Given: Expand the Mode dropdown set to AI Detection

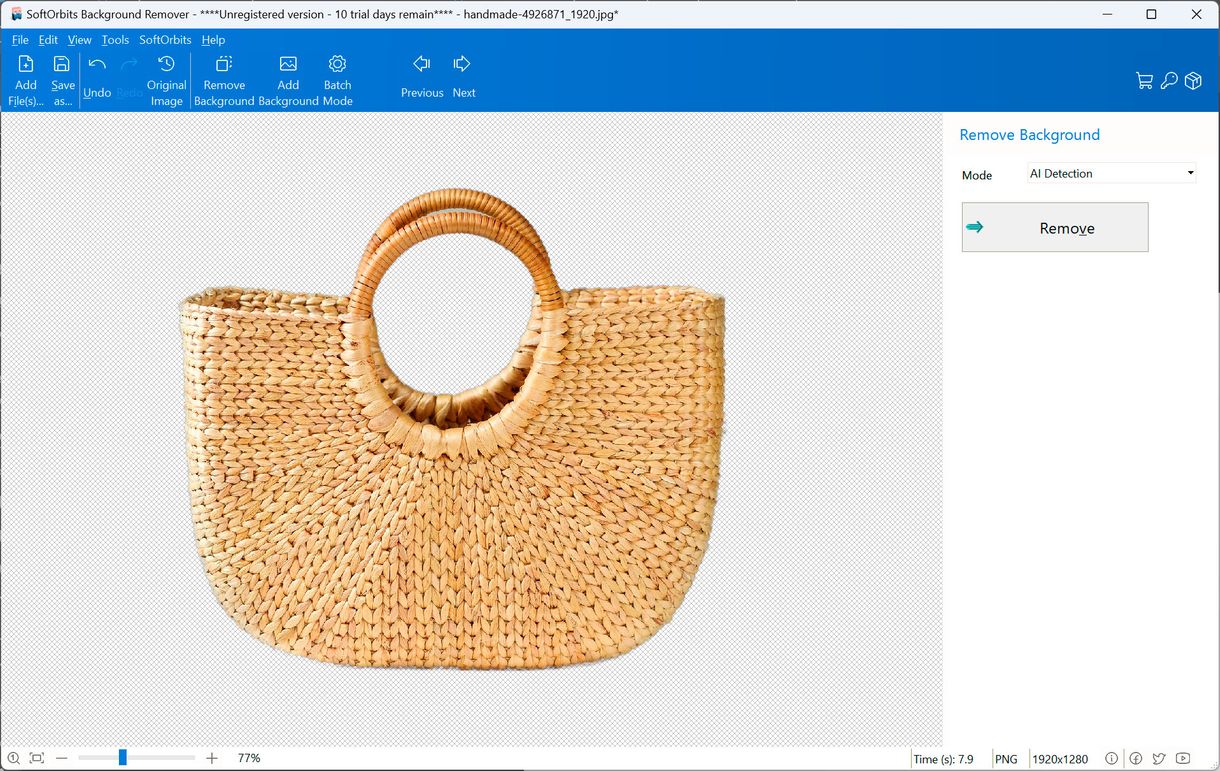Looking at the screenshot, I should [1112, 173].
